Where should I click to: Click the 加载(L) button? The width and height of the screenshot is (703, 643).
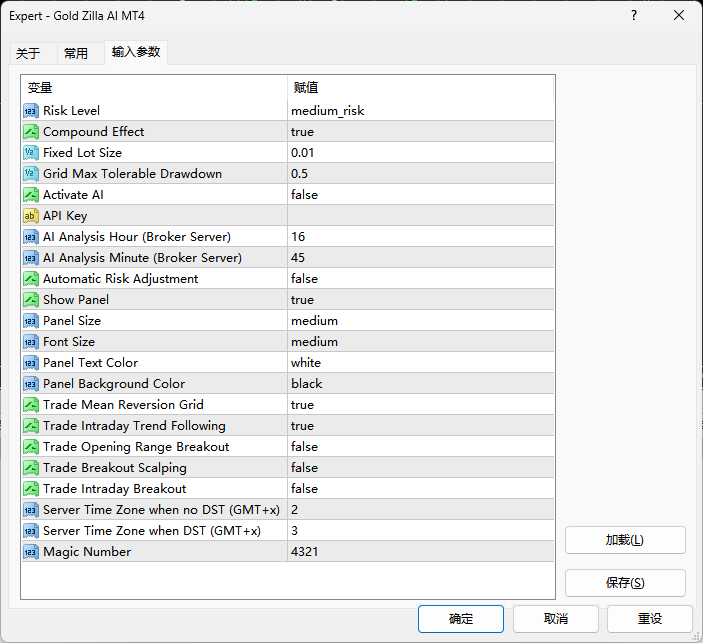tap(625, 540)
